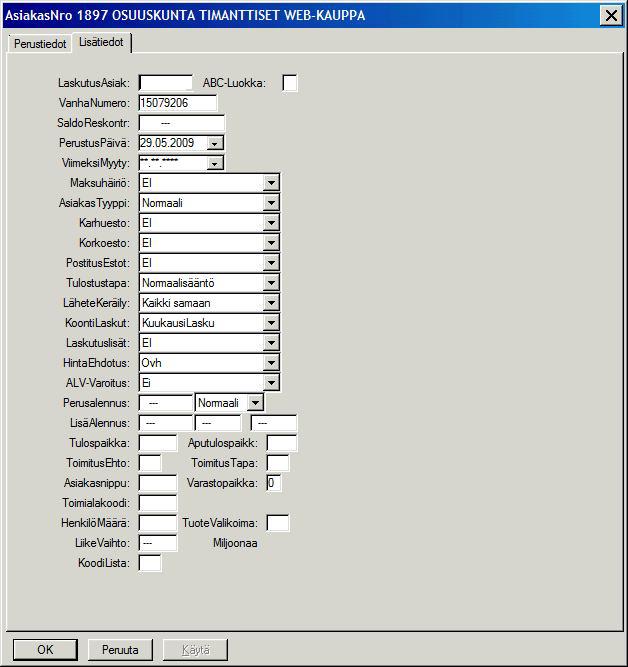
Task: Expand the Maksuhäiriö dropdown
Action: 271,183
